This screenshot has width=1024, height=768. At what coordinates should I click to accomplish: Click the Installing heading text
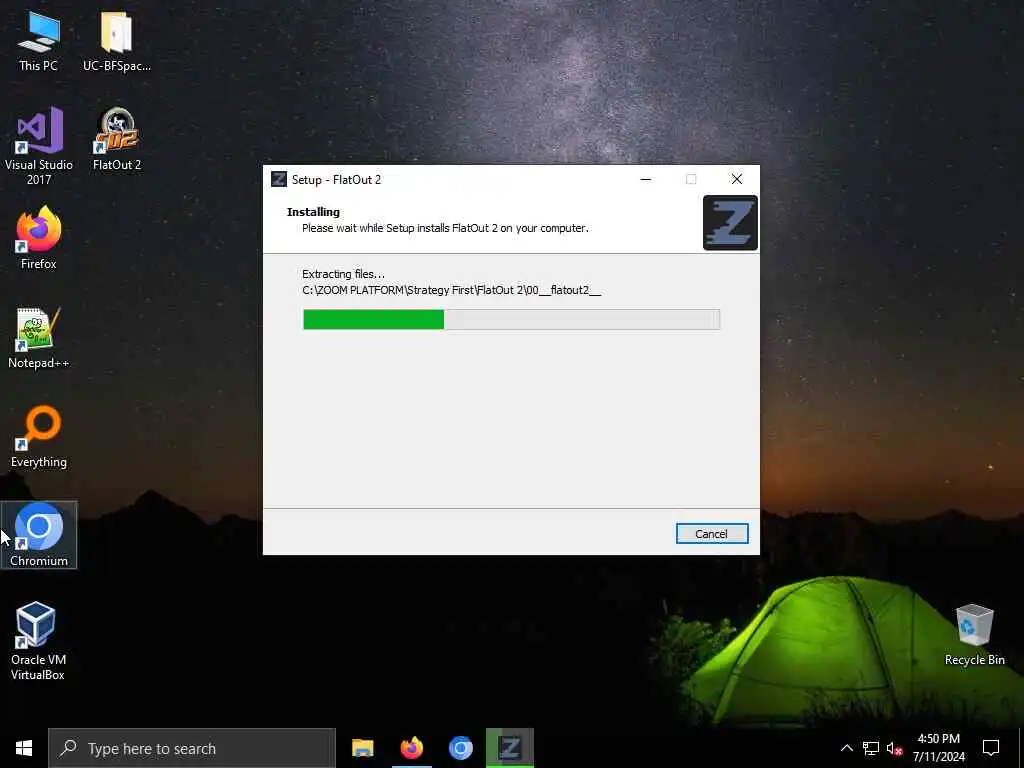(x=313, y=212)
